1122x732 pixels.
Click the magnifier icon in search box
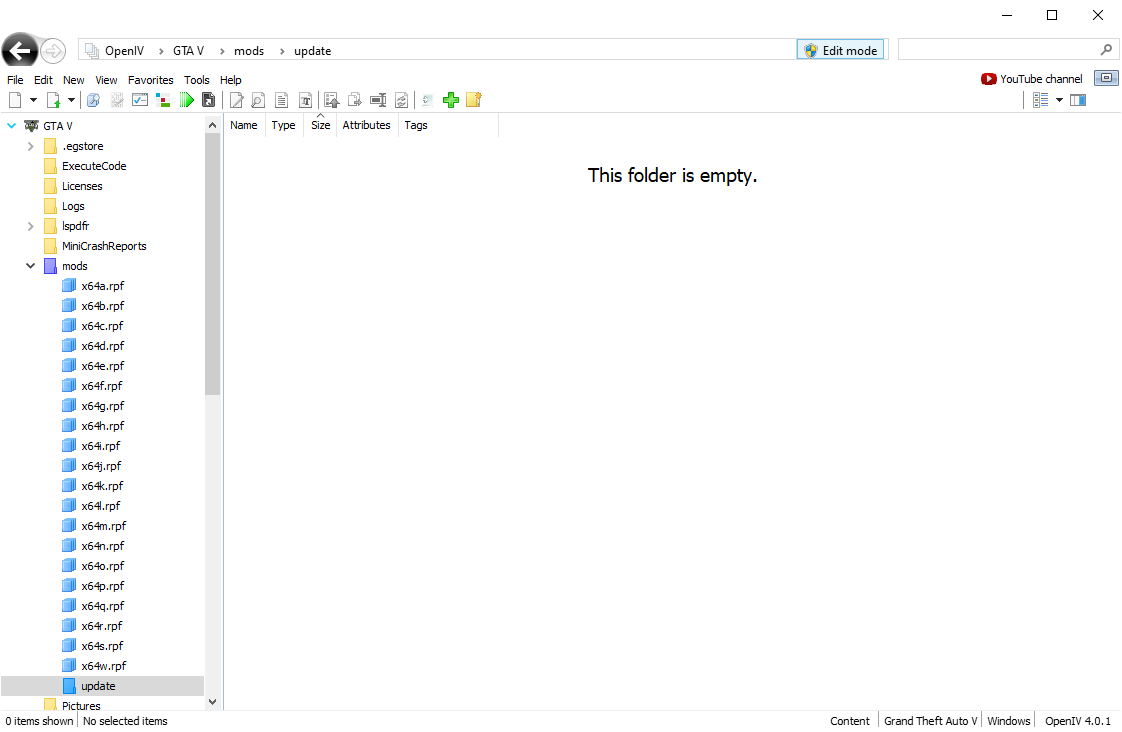pos(1106,49)
